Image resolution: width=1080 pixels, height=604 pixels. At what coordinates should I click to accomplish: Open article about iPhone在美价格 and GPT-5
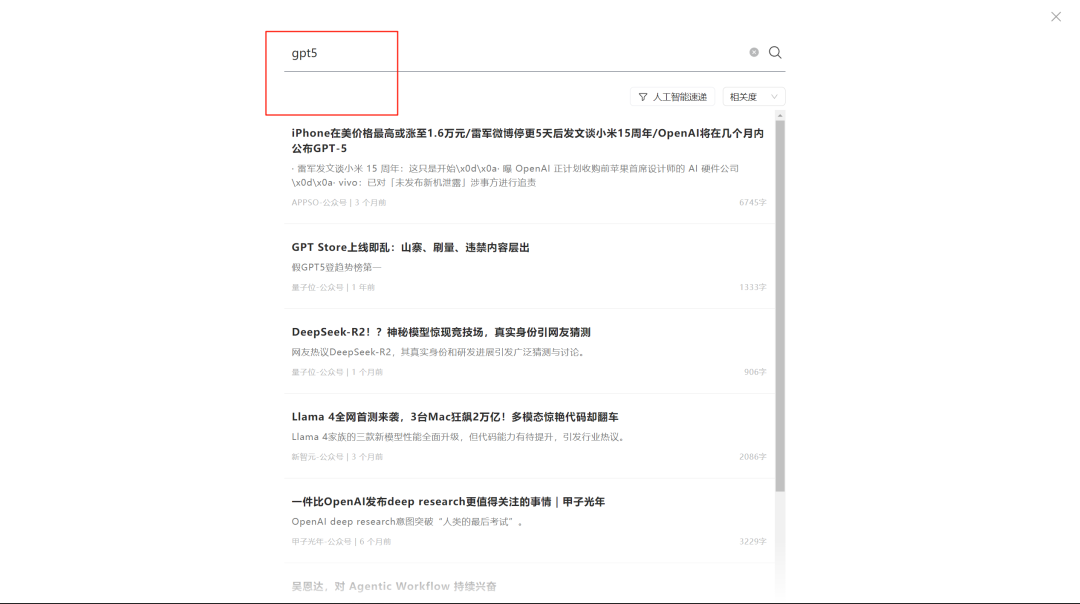528,140
